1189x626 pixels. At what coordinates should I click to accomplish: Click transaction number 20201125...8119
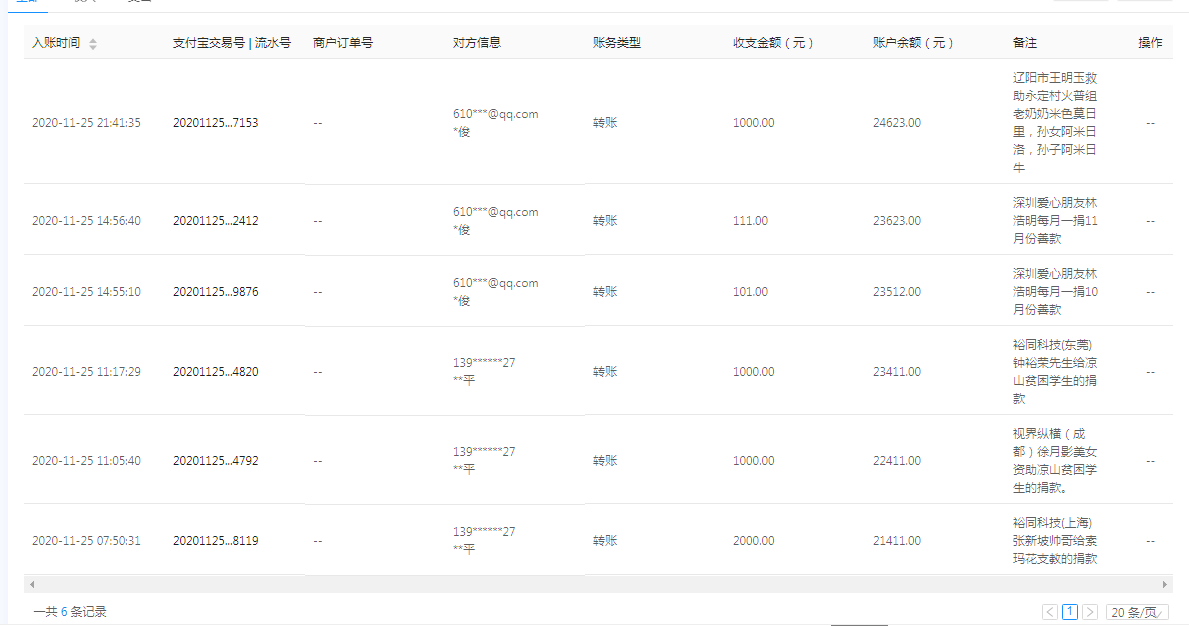click(215, 541)
